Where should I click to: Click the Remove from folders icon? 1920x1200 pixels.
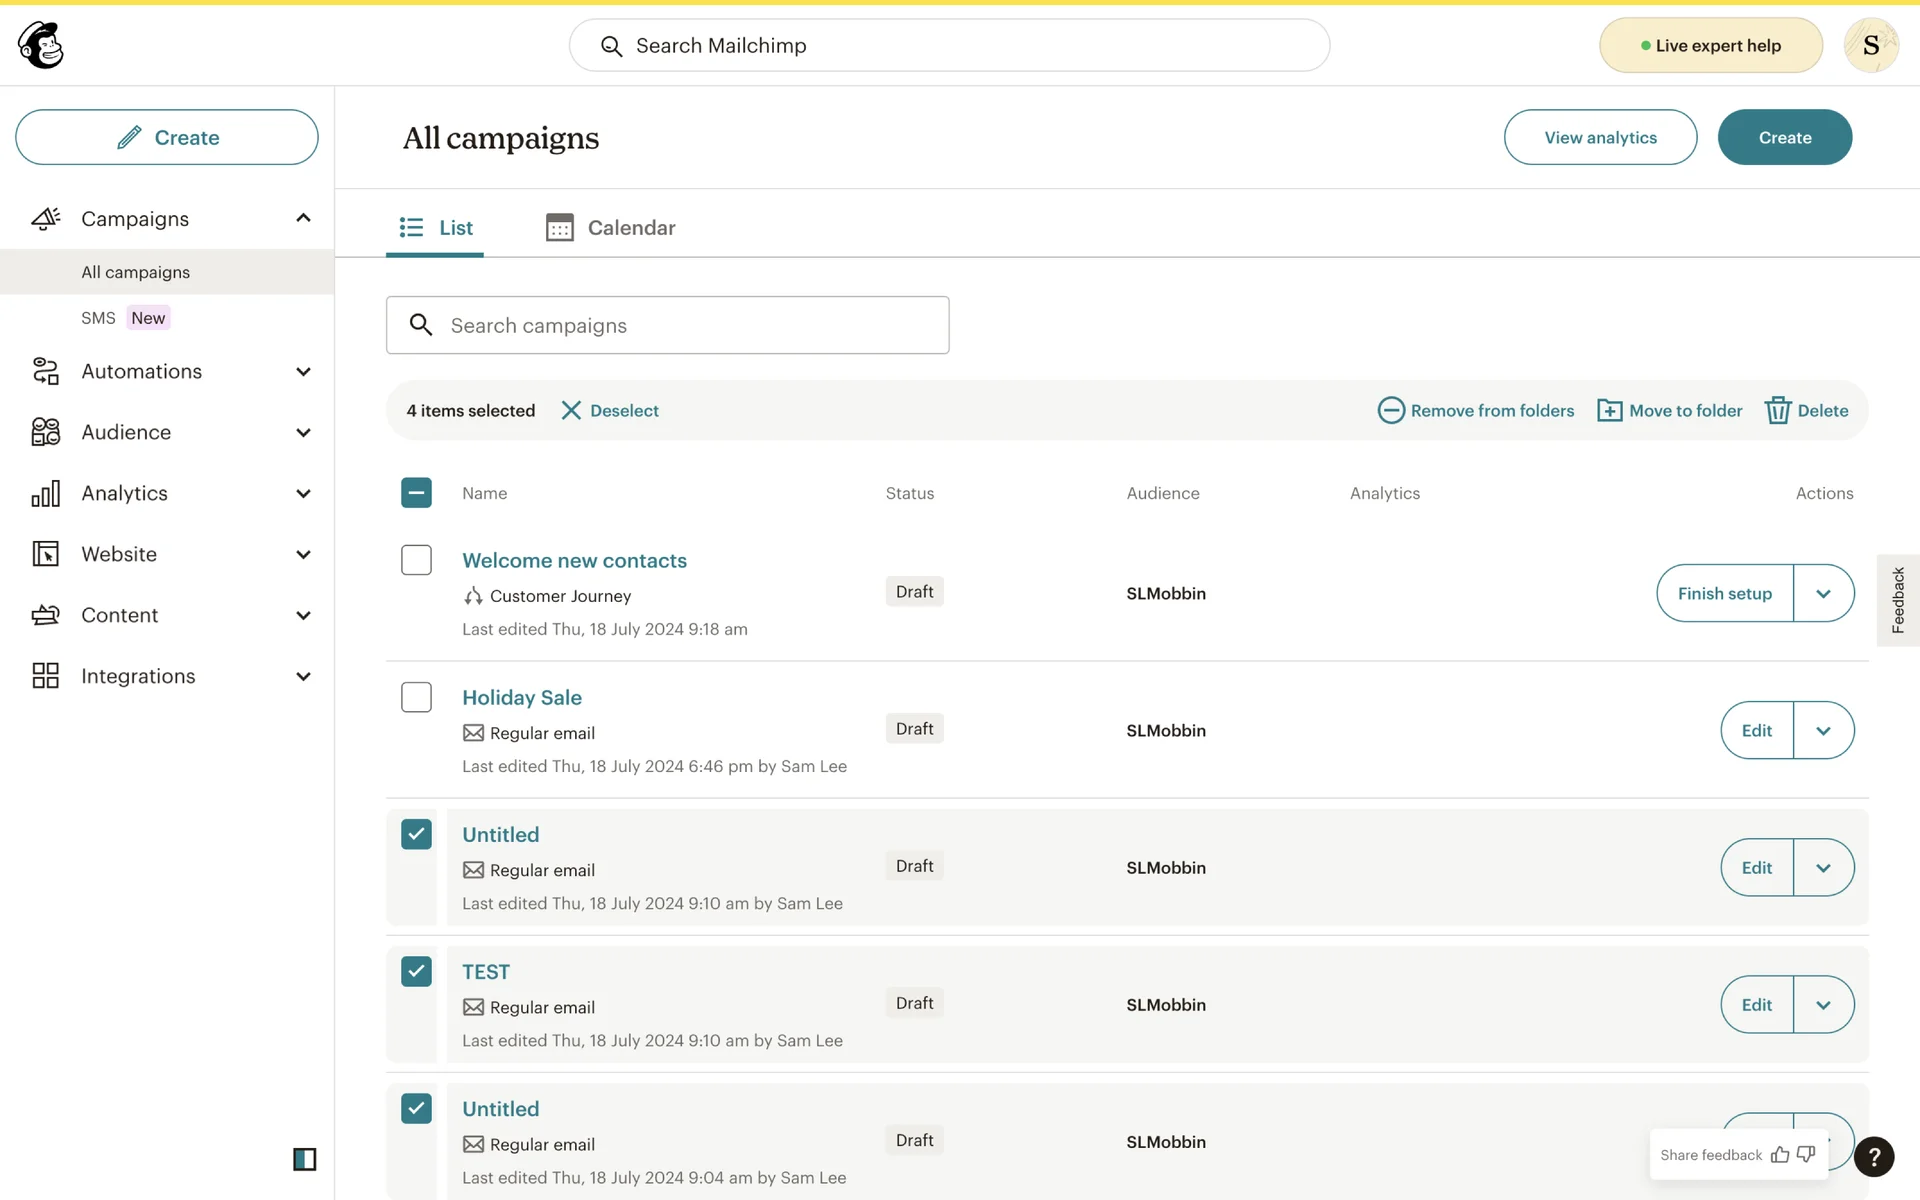pos(1390,410)
